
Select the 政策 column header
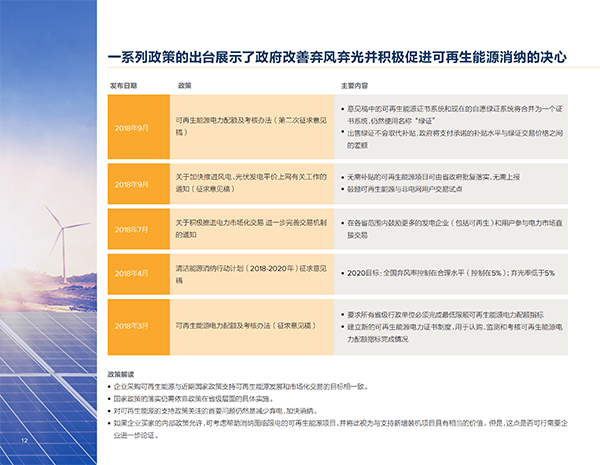[x=184, y=86]
